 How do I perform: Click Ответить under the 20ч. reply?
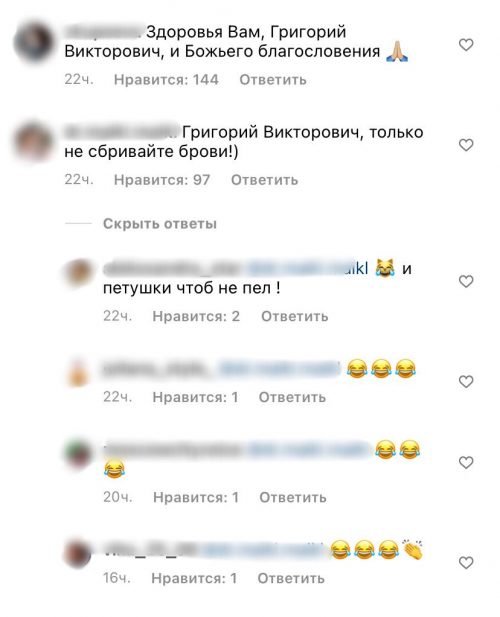coord(293,498)
